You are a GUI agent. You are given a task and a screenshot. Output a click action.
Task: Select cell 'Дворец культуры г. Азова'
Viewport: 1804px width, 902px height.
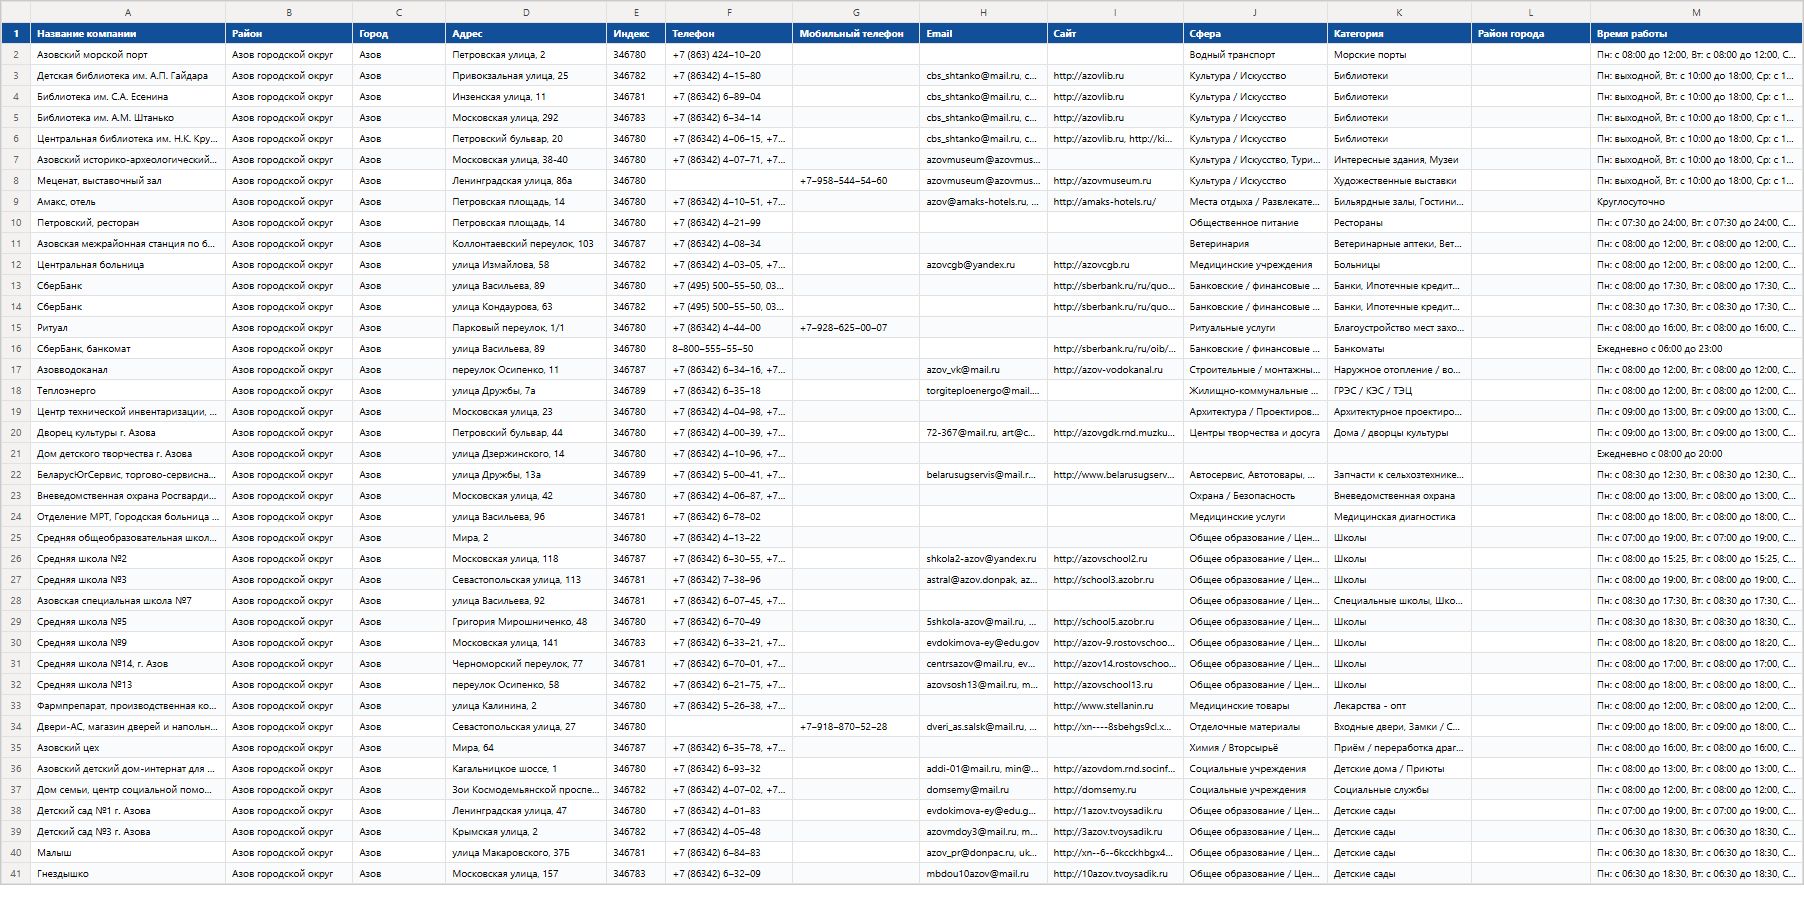(128, 433)
